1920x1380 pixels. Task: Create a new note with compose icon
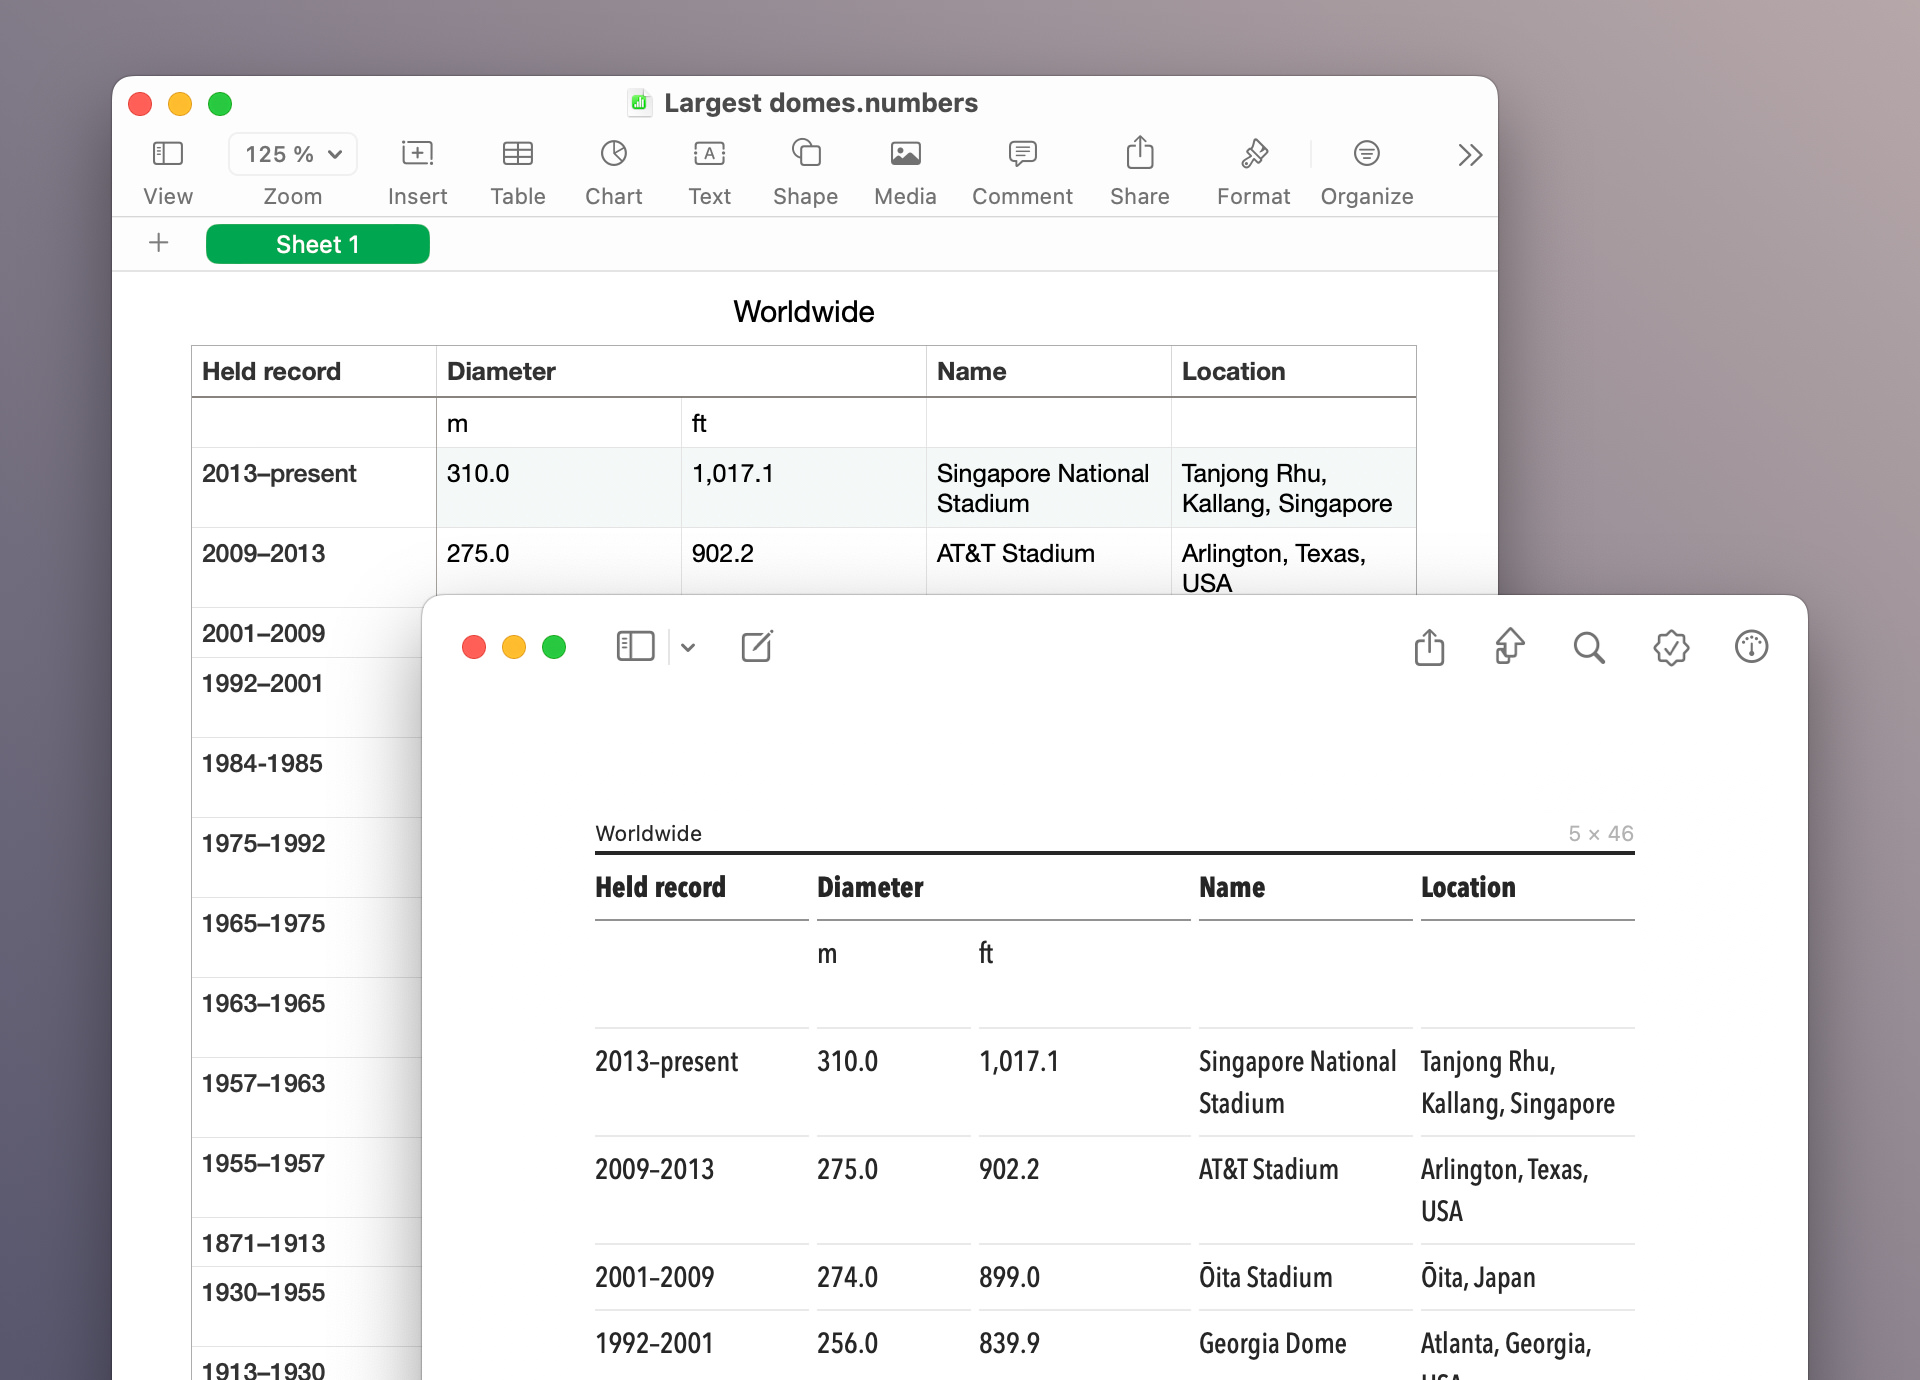coord(757,646)
